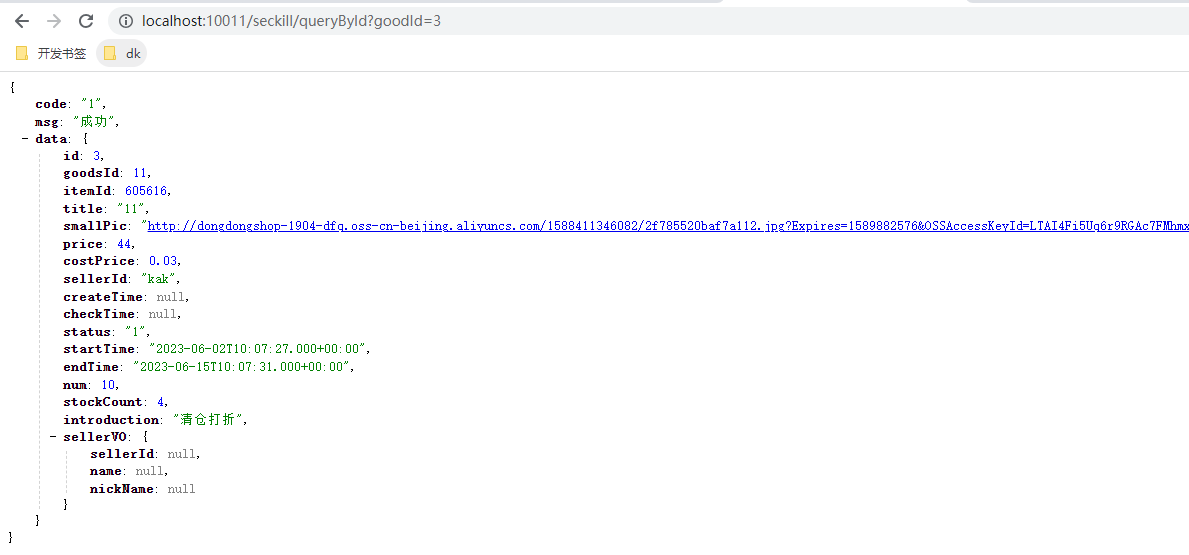Select the introduction value "清仓打折"
The height and width of the screenshot is (555, 1189).
(x=209, y=420)
